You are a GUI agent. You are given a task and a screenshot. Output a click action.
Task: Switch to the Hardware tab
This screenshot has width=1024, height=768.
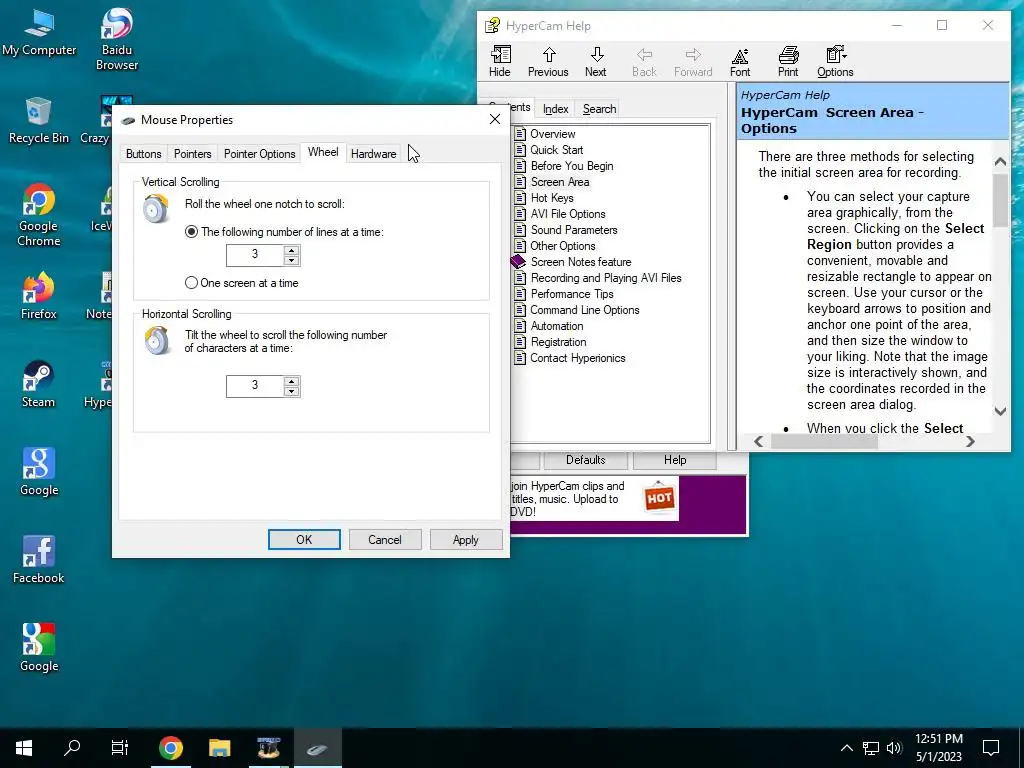[374, 153]
